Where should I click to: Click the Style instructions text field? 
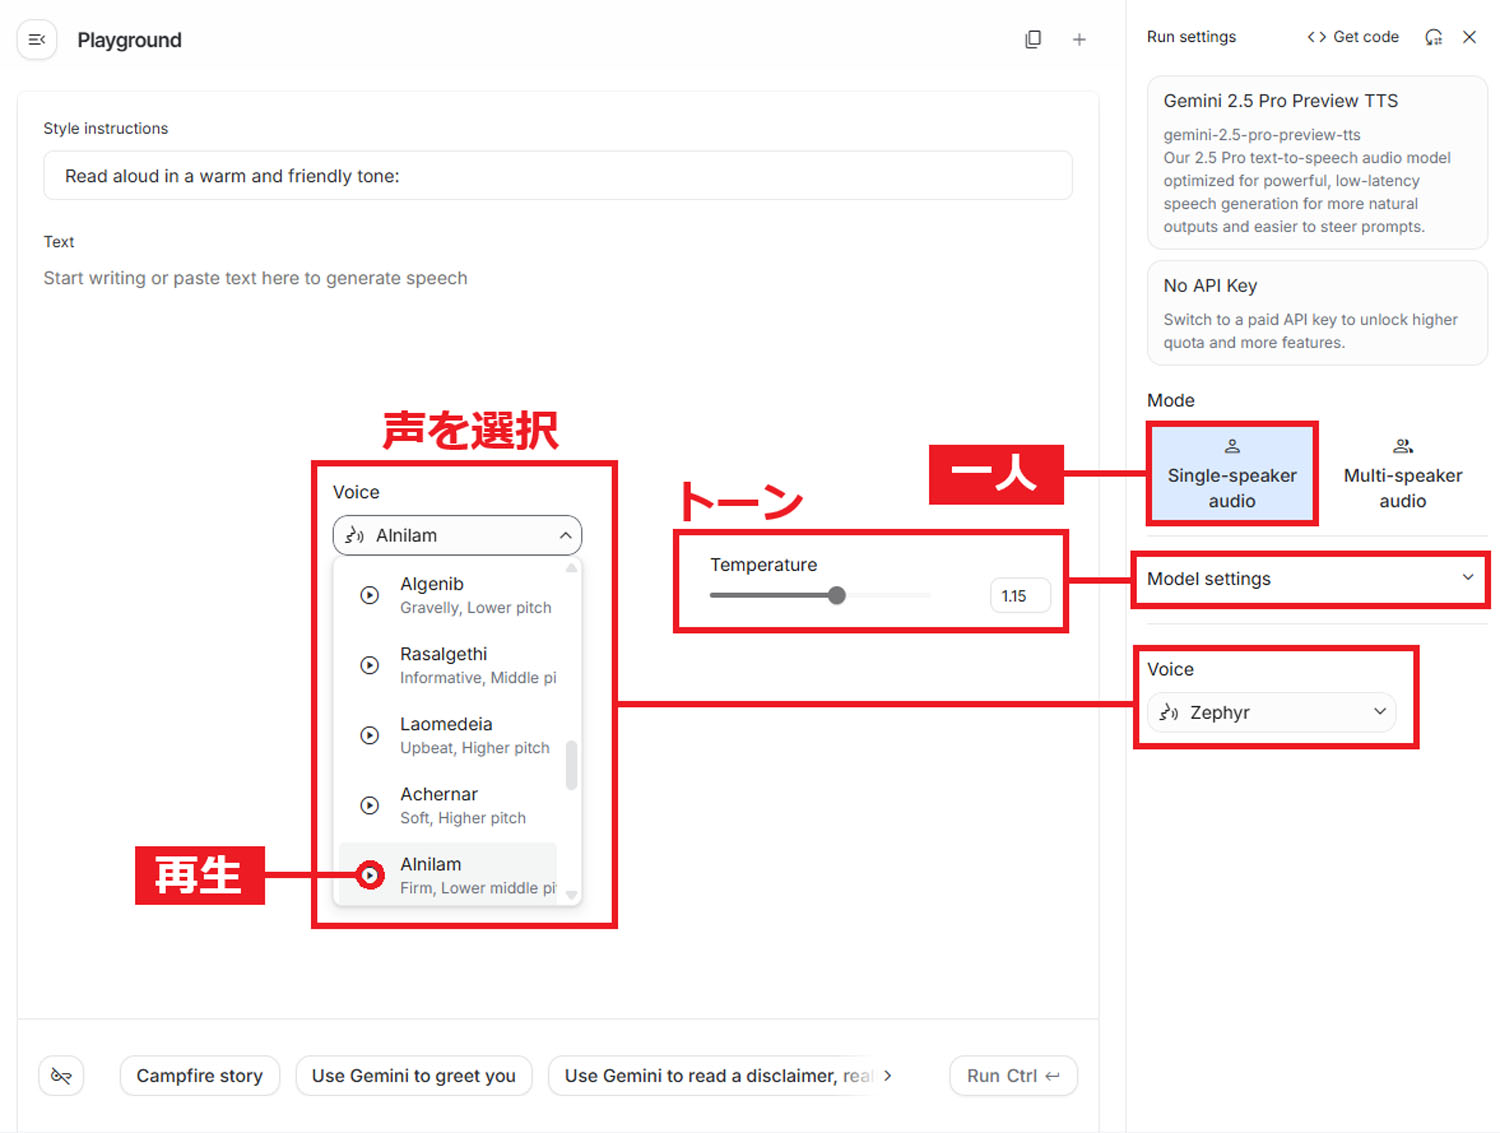pos(557,176)
